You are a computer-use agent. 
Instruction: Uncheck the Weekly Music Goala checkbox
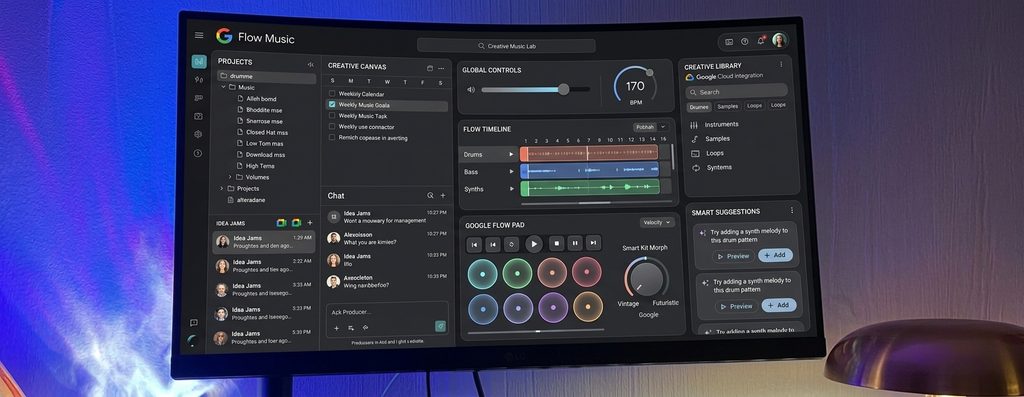(332, 104)
